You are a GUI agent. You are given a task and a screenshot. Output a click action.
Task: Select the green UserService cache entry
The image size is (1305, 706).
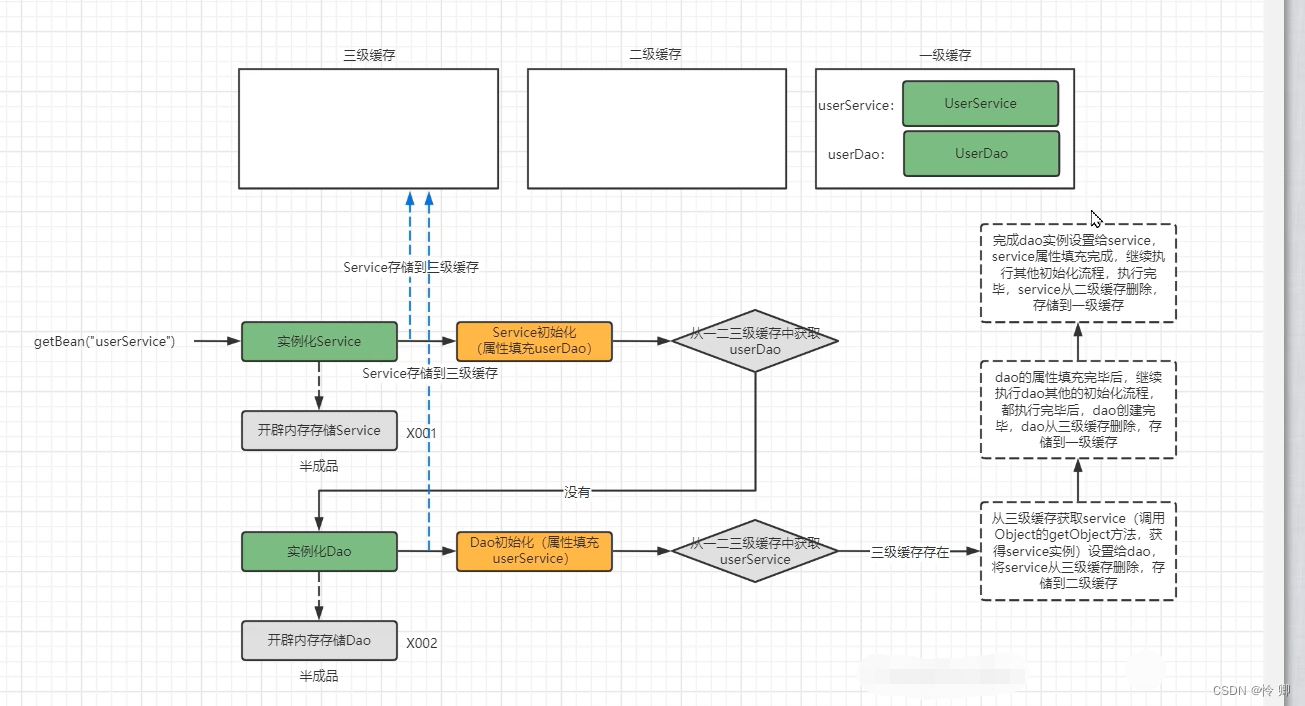(980, 103)
